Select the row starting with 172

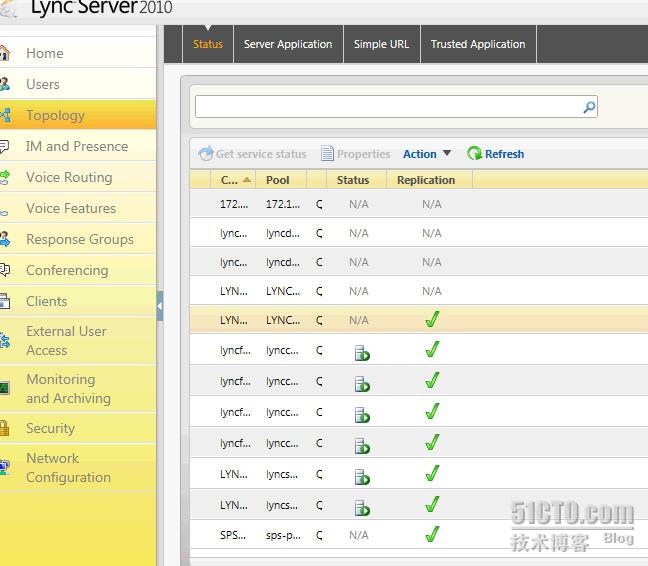coord(419,204)
